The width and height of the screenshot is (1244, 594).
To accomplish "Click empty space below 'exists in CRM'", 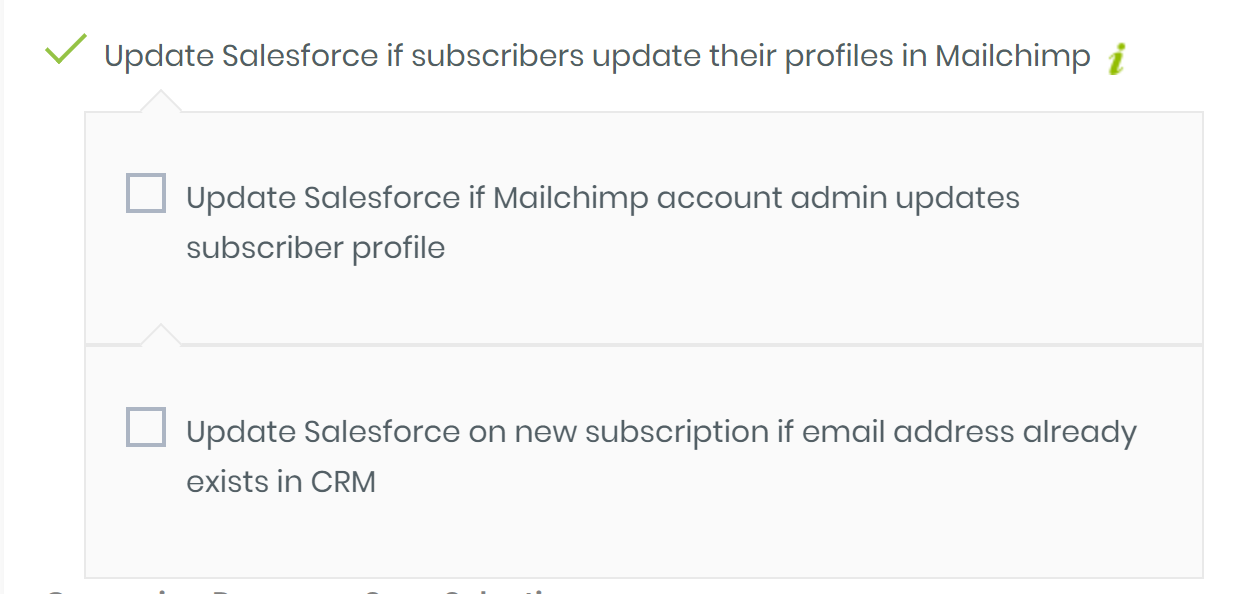I will [640, 537].
